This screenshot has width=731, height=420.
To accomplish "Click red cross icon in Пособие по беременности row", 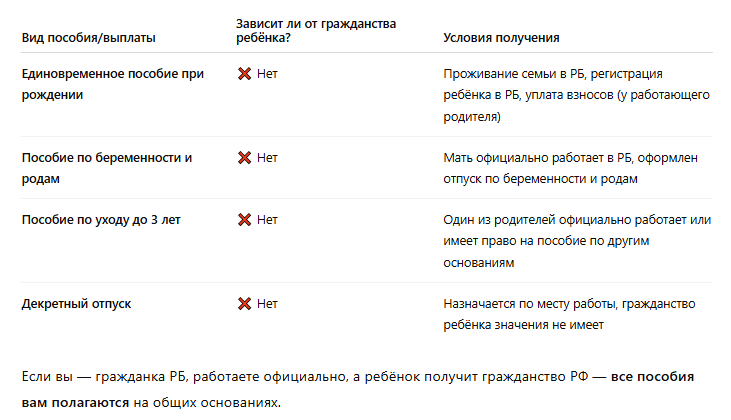I will 244,158.
